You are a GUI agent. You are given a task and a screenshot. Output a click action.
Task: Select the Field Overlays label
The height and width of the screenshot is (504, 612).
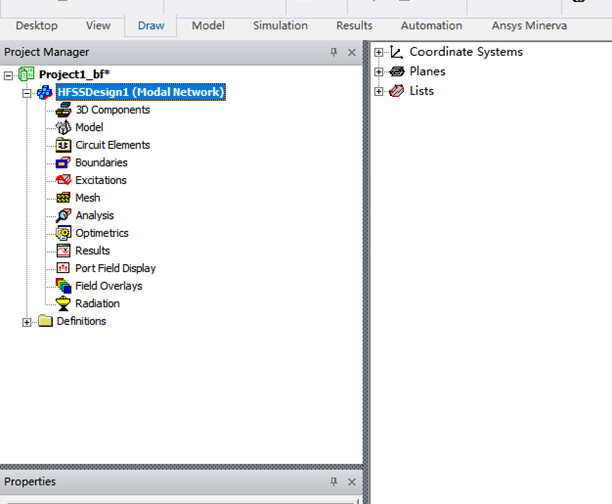click(x=109, y=286)
